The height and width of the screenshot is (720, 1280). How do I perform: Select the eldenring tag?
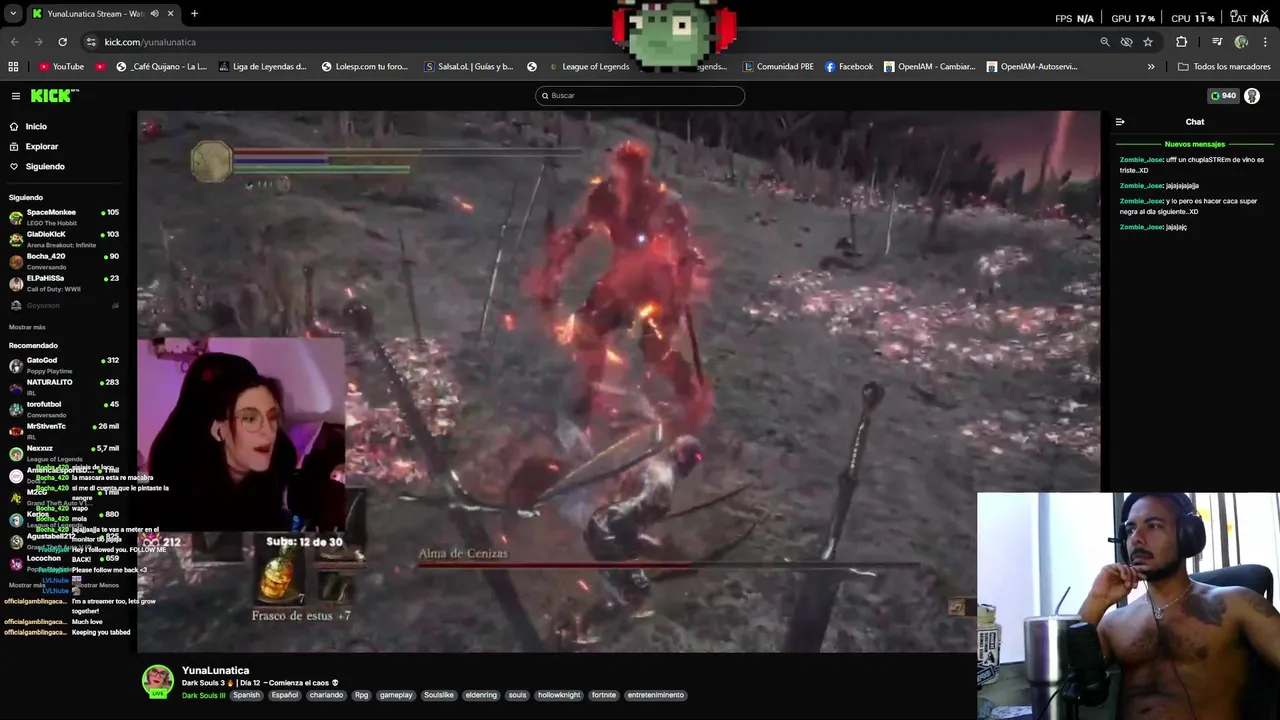tap(481, 695)
